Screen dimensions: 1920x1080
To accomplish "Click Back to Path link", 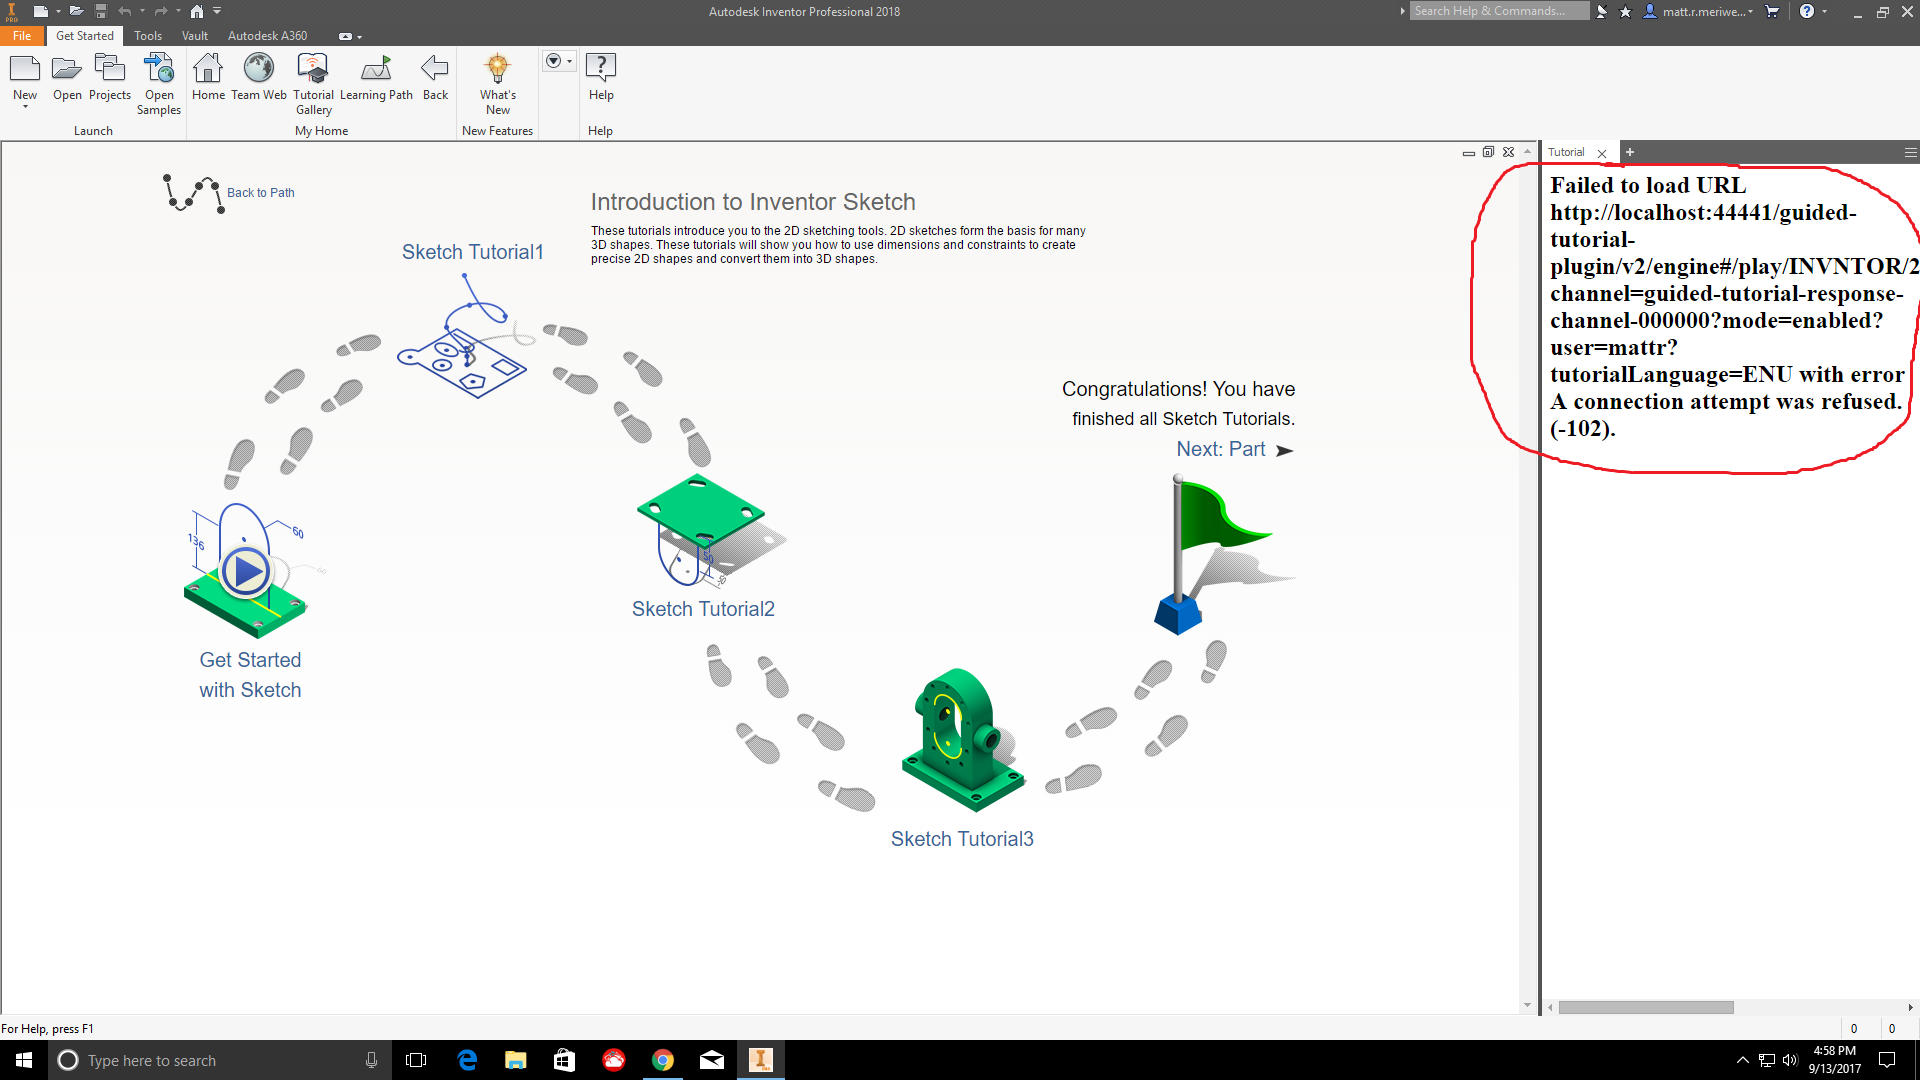I will [x=260, y=192].
